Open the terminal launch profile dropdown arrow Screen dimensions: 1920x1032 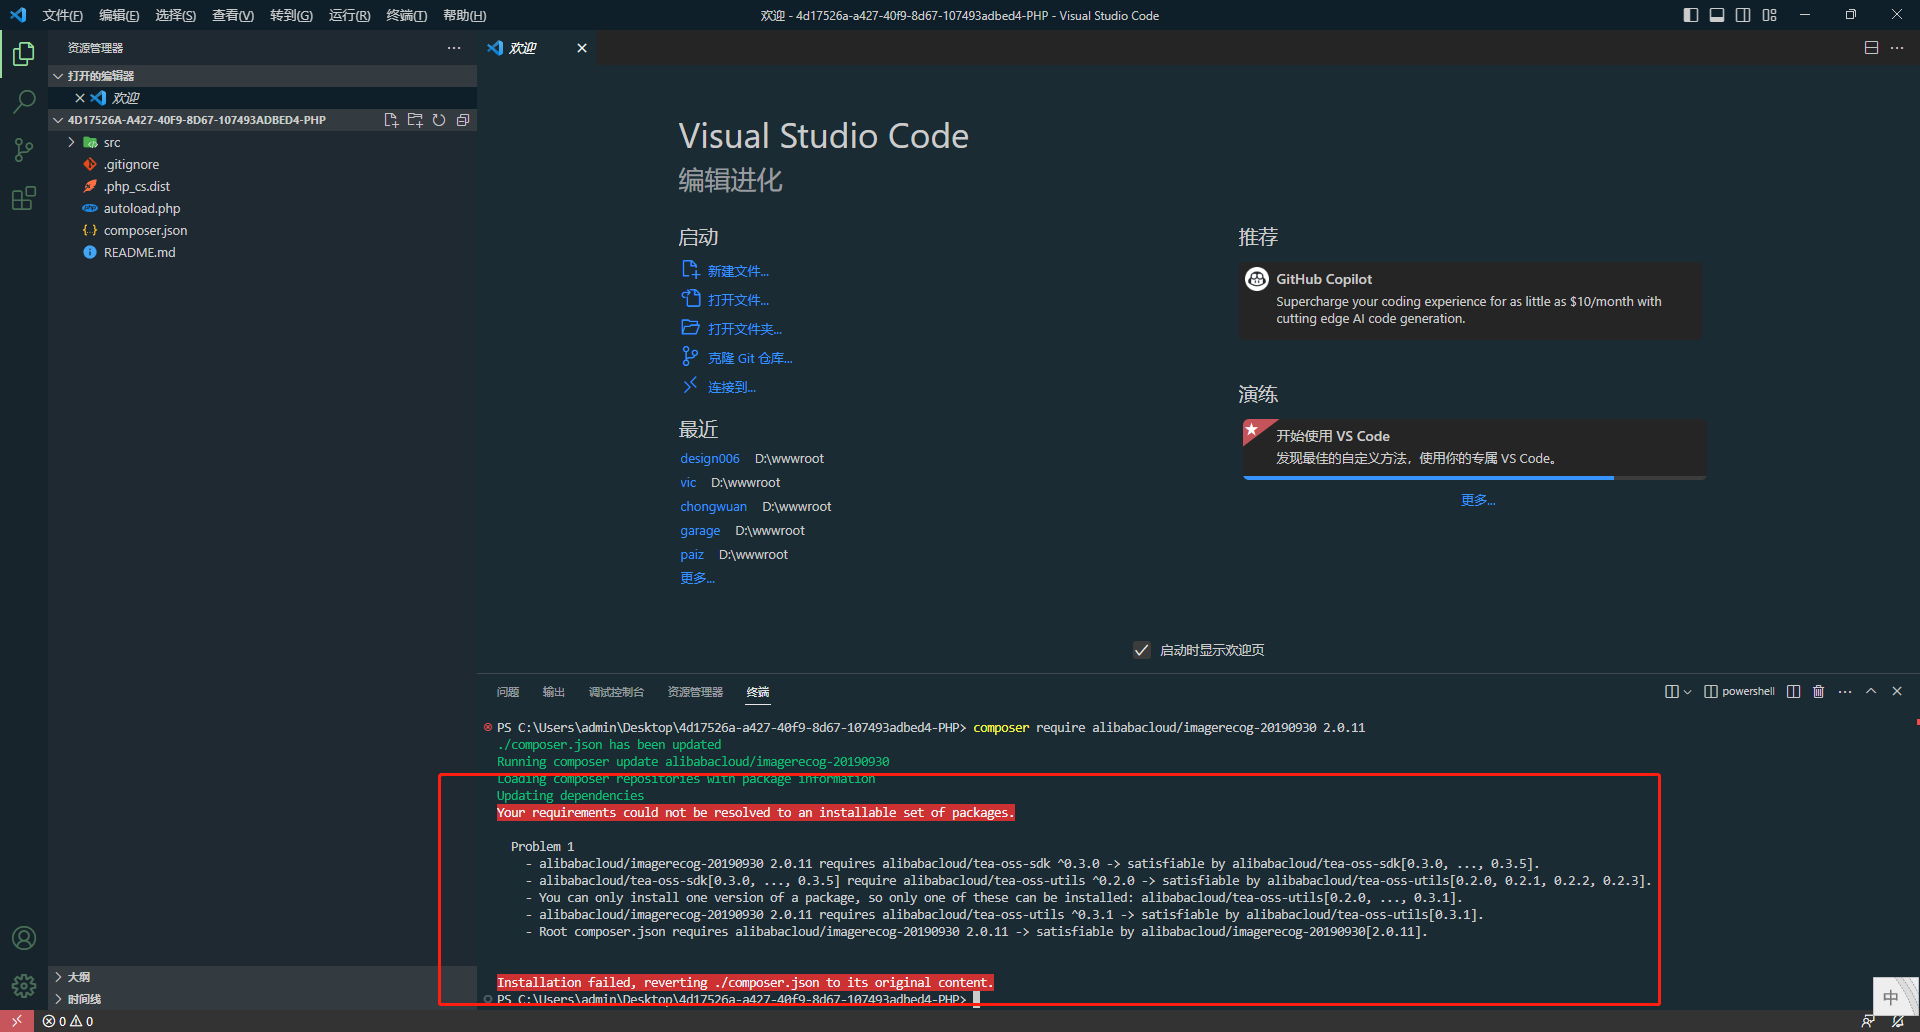[x=1688, y=691]
